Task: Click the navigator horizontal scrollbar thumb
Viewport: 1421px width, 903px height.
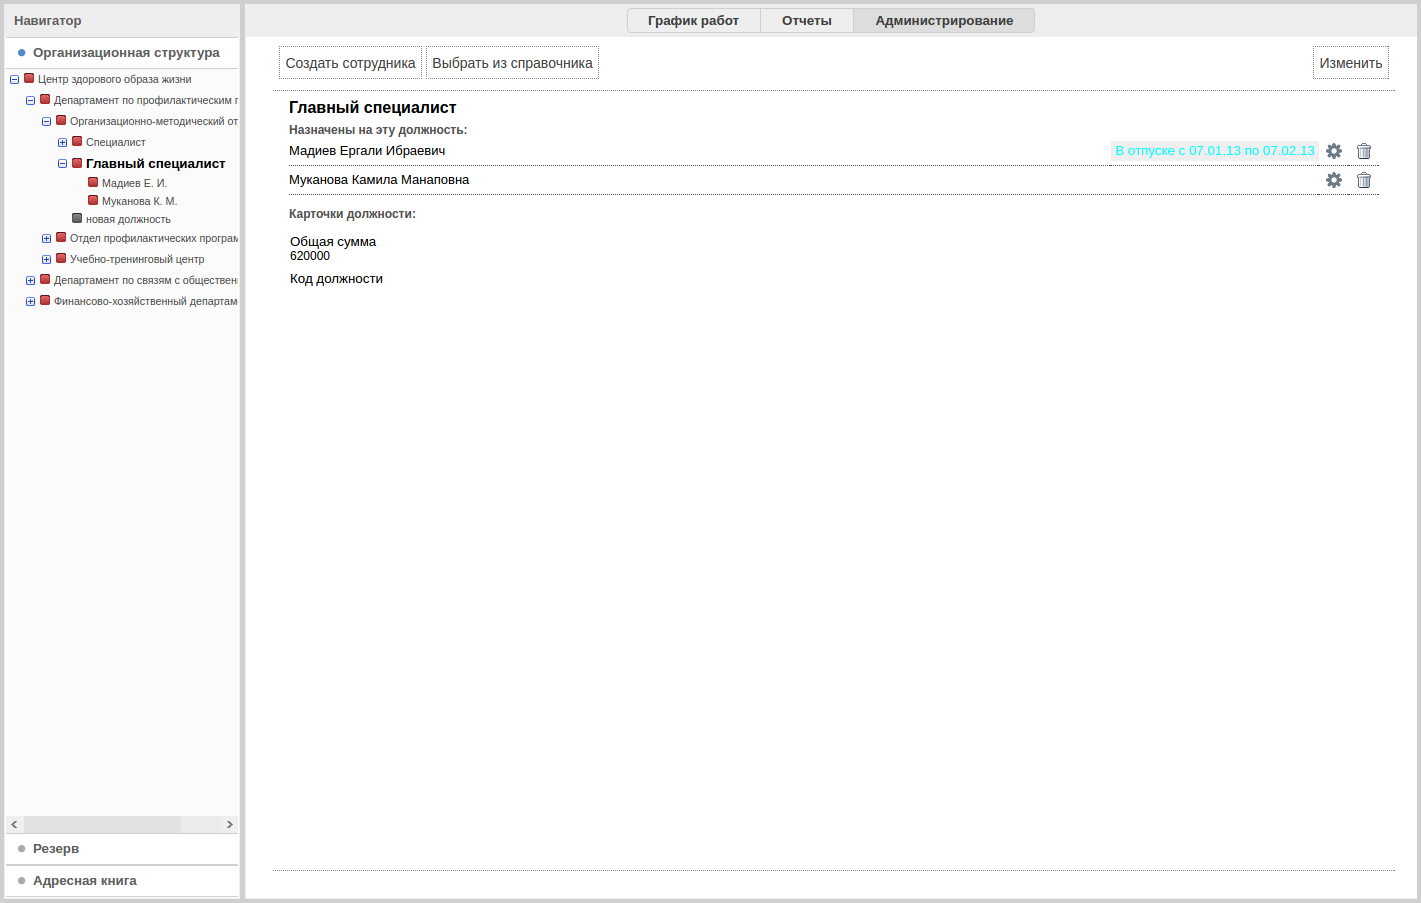Action: [x=102, y=824]
